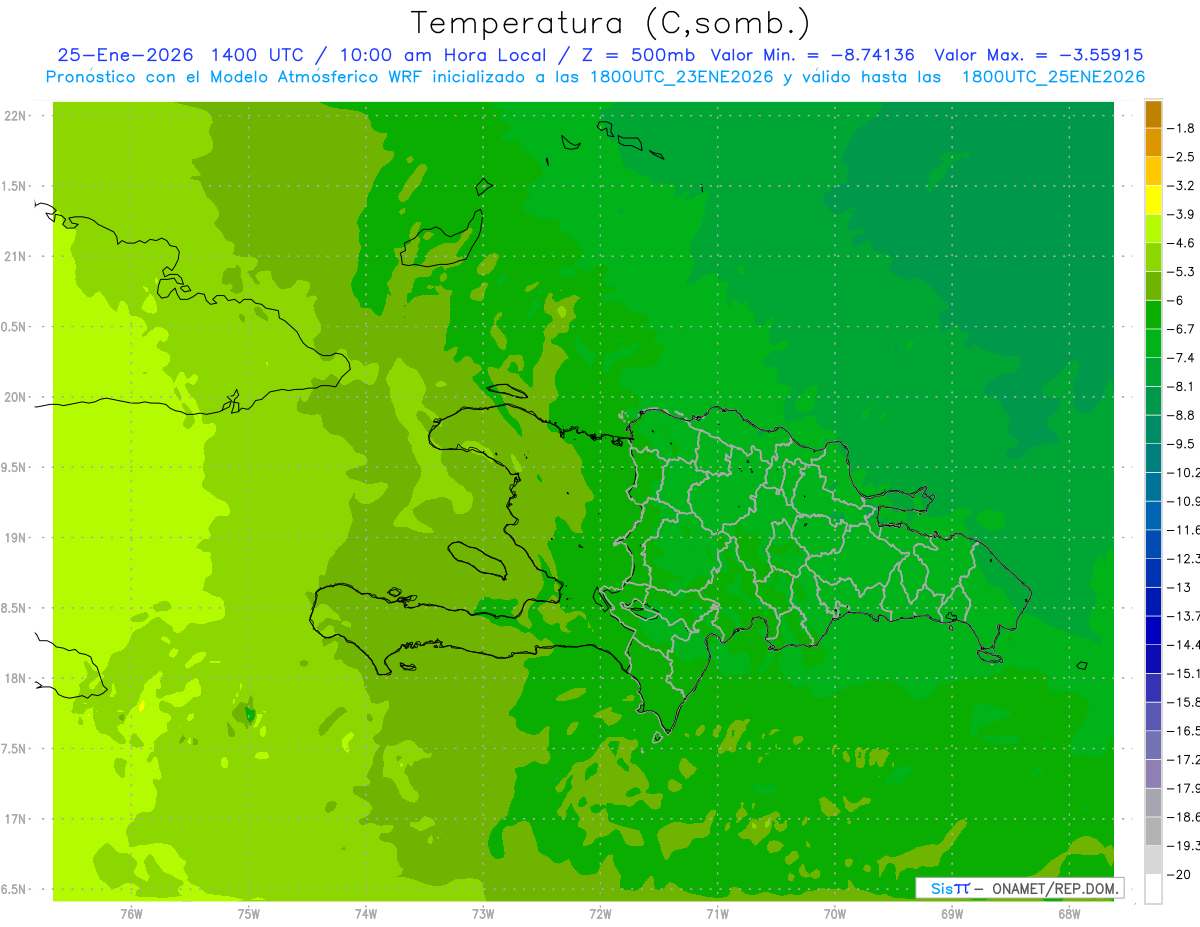This screenshot has width=1200, height=927.
Task: Click the '-13' color scale value
Action: point(1177,587)
